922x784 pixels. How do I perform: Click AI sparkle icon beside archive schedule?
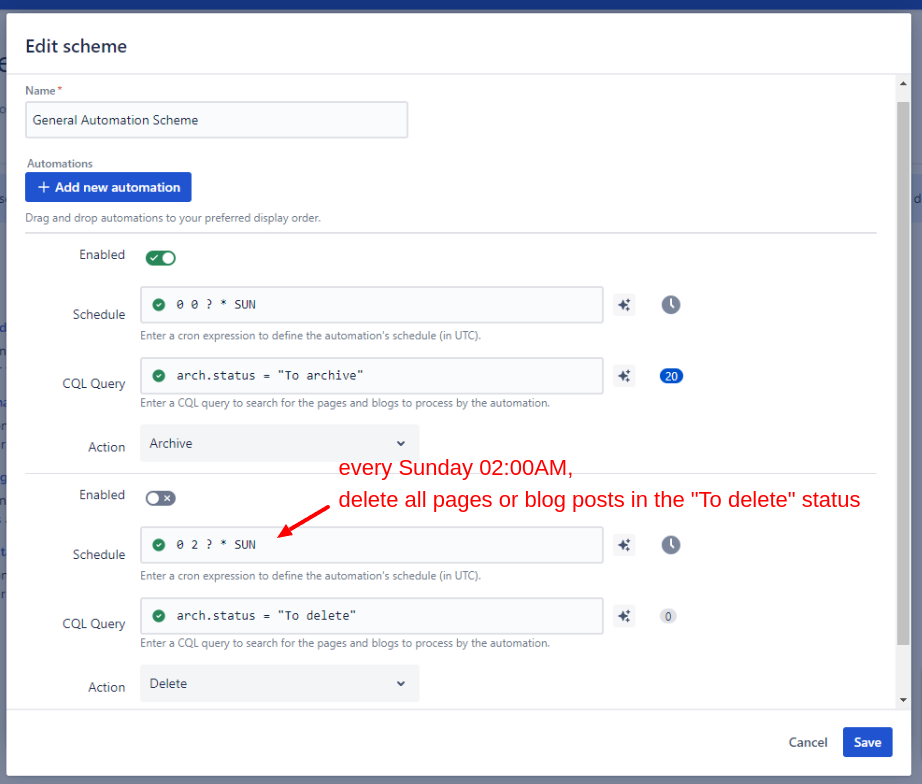[x=624, y=305]
